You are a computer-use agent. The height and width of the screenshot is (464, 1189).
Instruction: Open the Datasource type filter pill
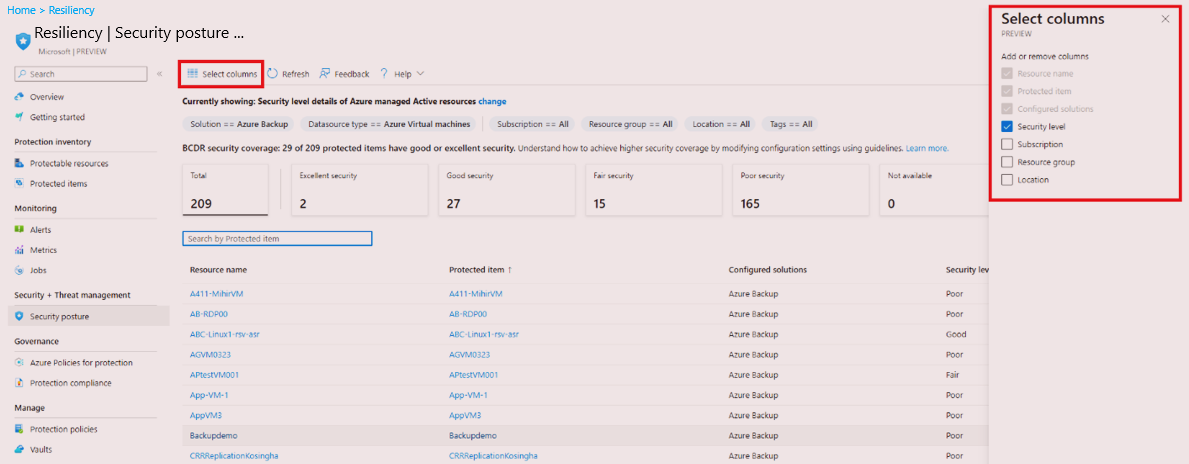pos(390,124)
